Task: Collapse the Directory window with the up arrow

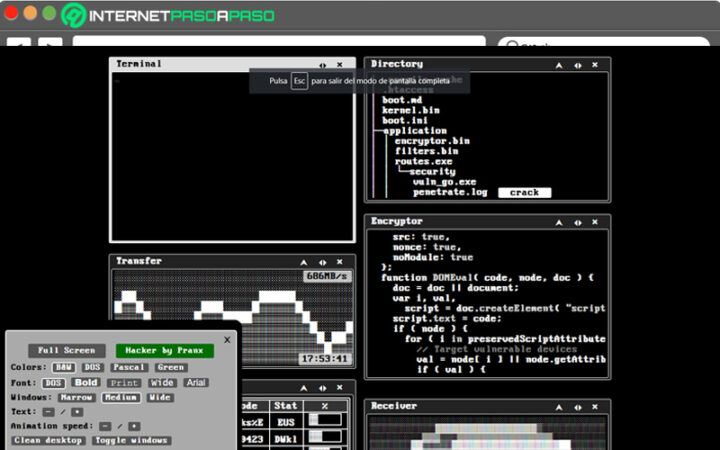Action: pos(560,64)
